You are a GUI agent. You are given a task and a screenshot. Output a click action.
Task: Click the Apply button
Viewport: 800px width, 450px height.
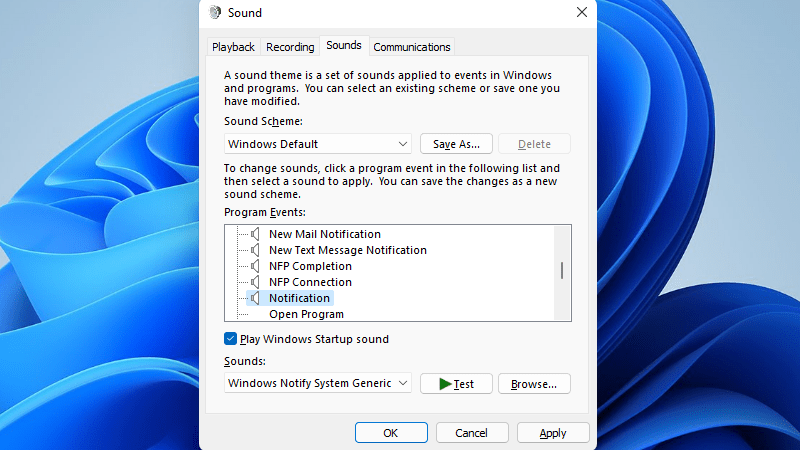[553, 433]
